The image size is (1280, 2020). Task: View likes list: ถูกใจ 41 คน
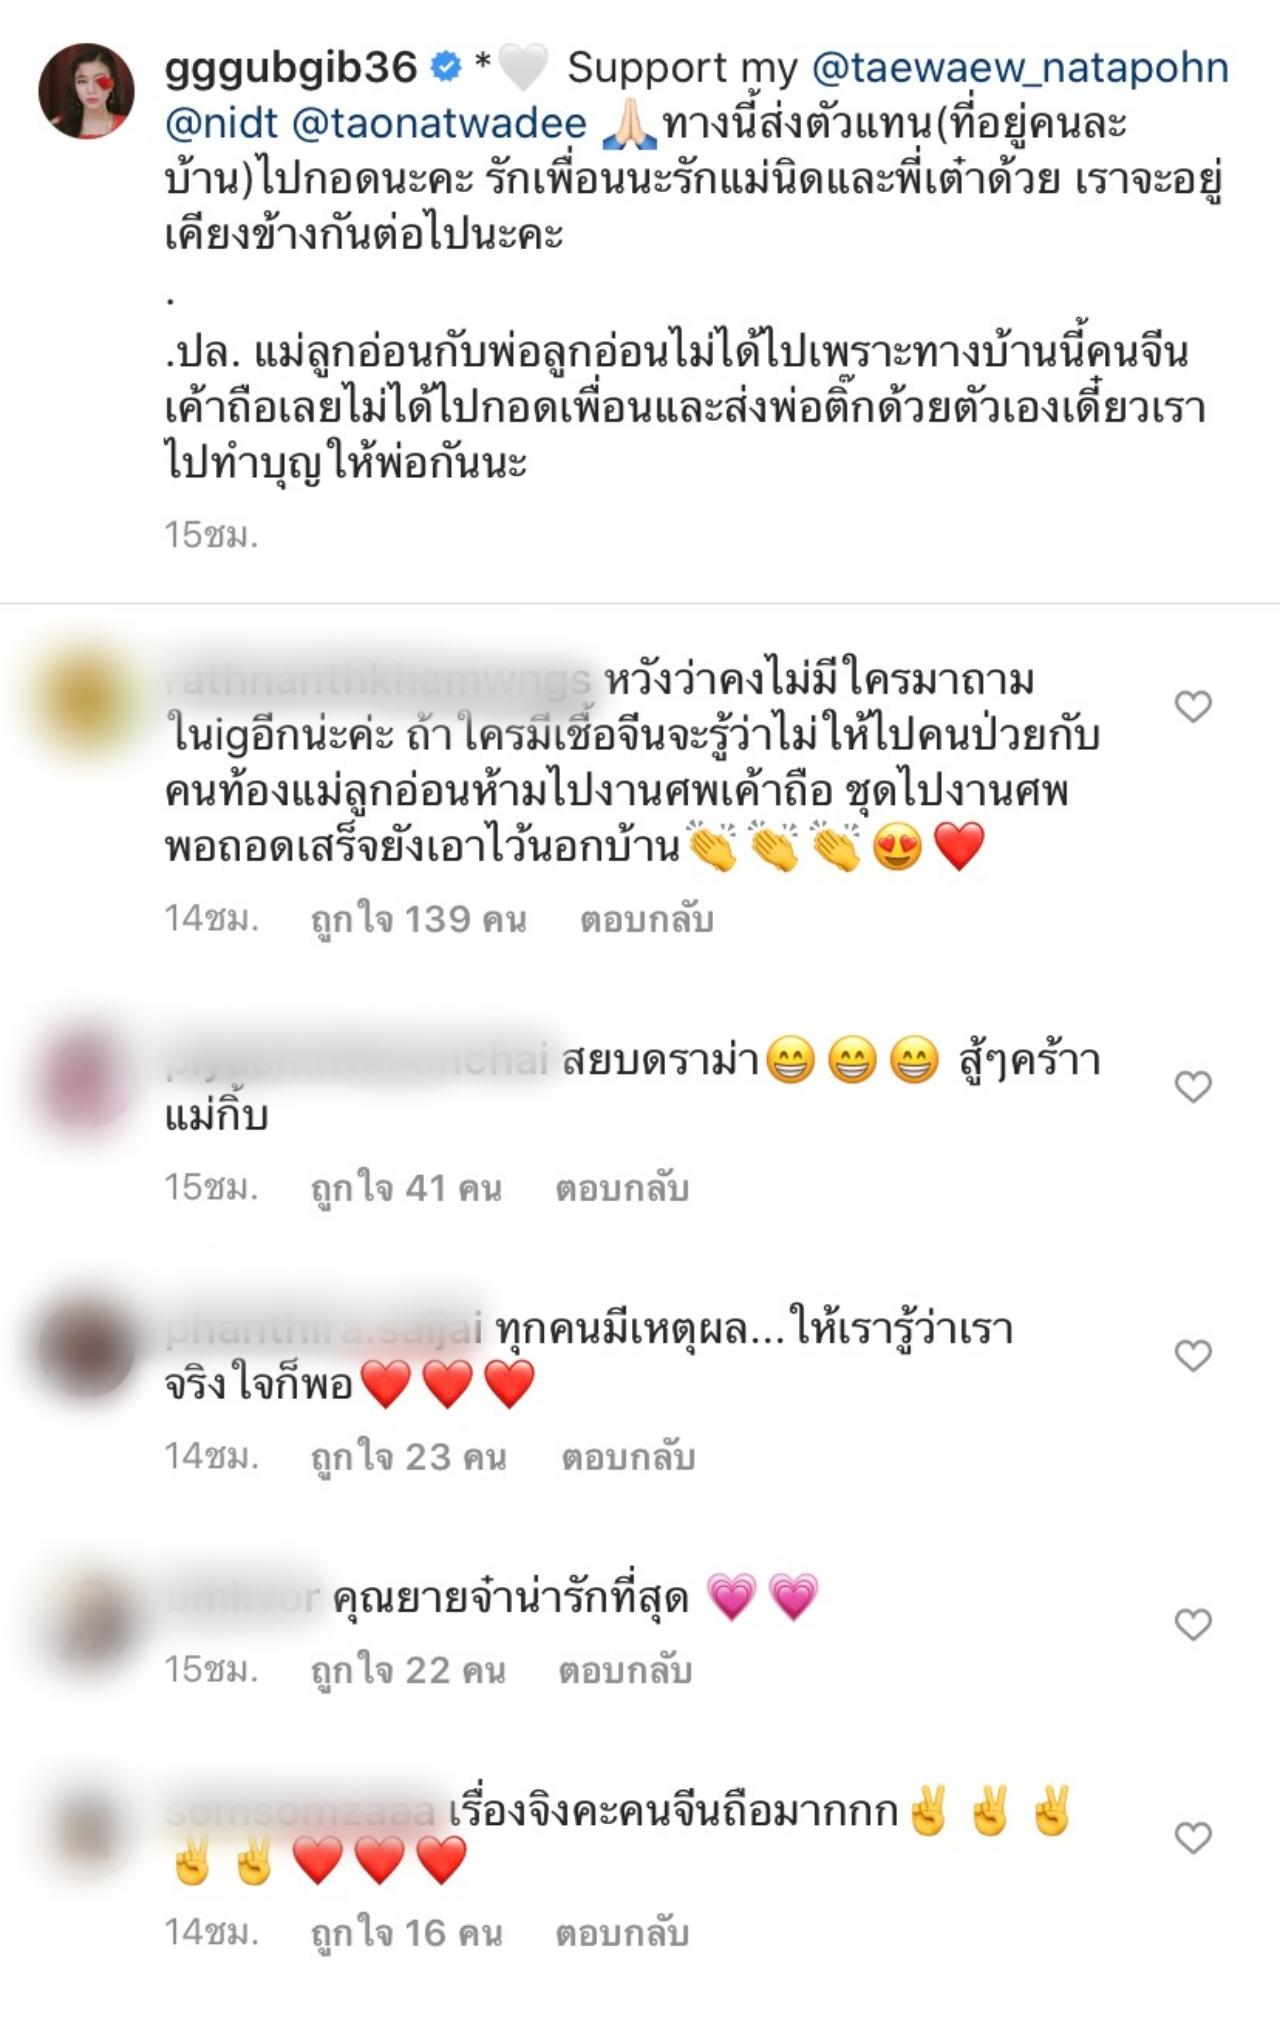406,1188
